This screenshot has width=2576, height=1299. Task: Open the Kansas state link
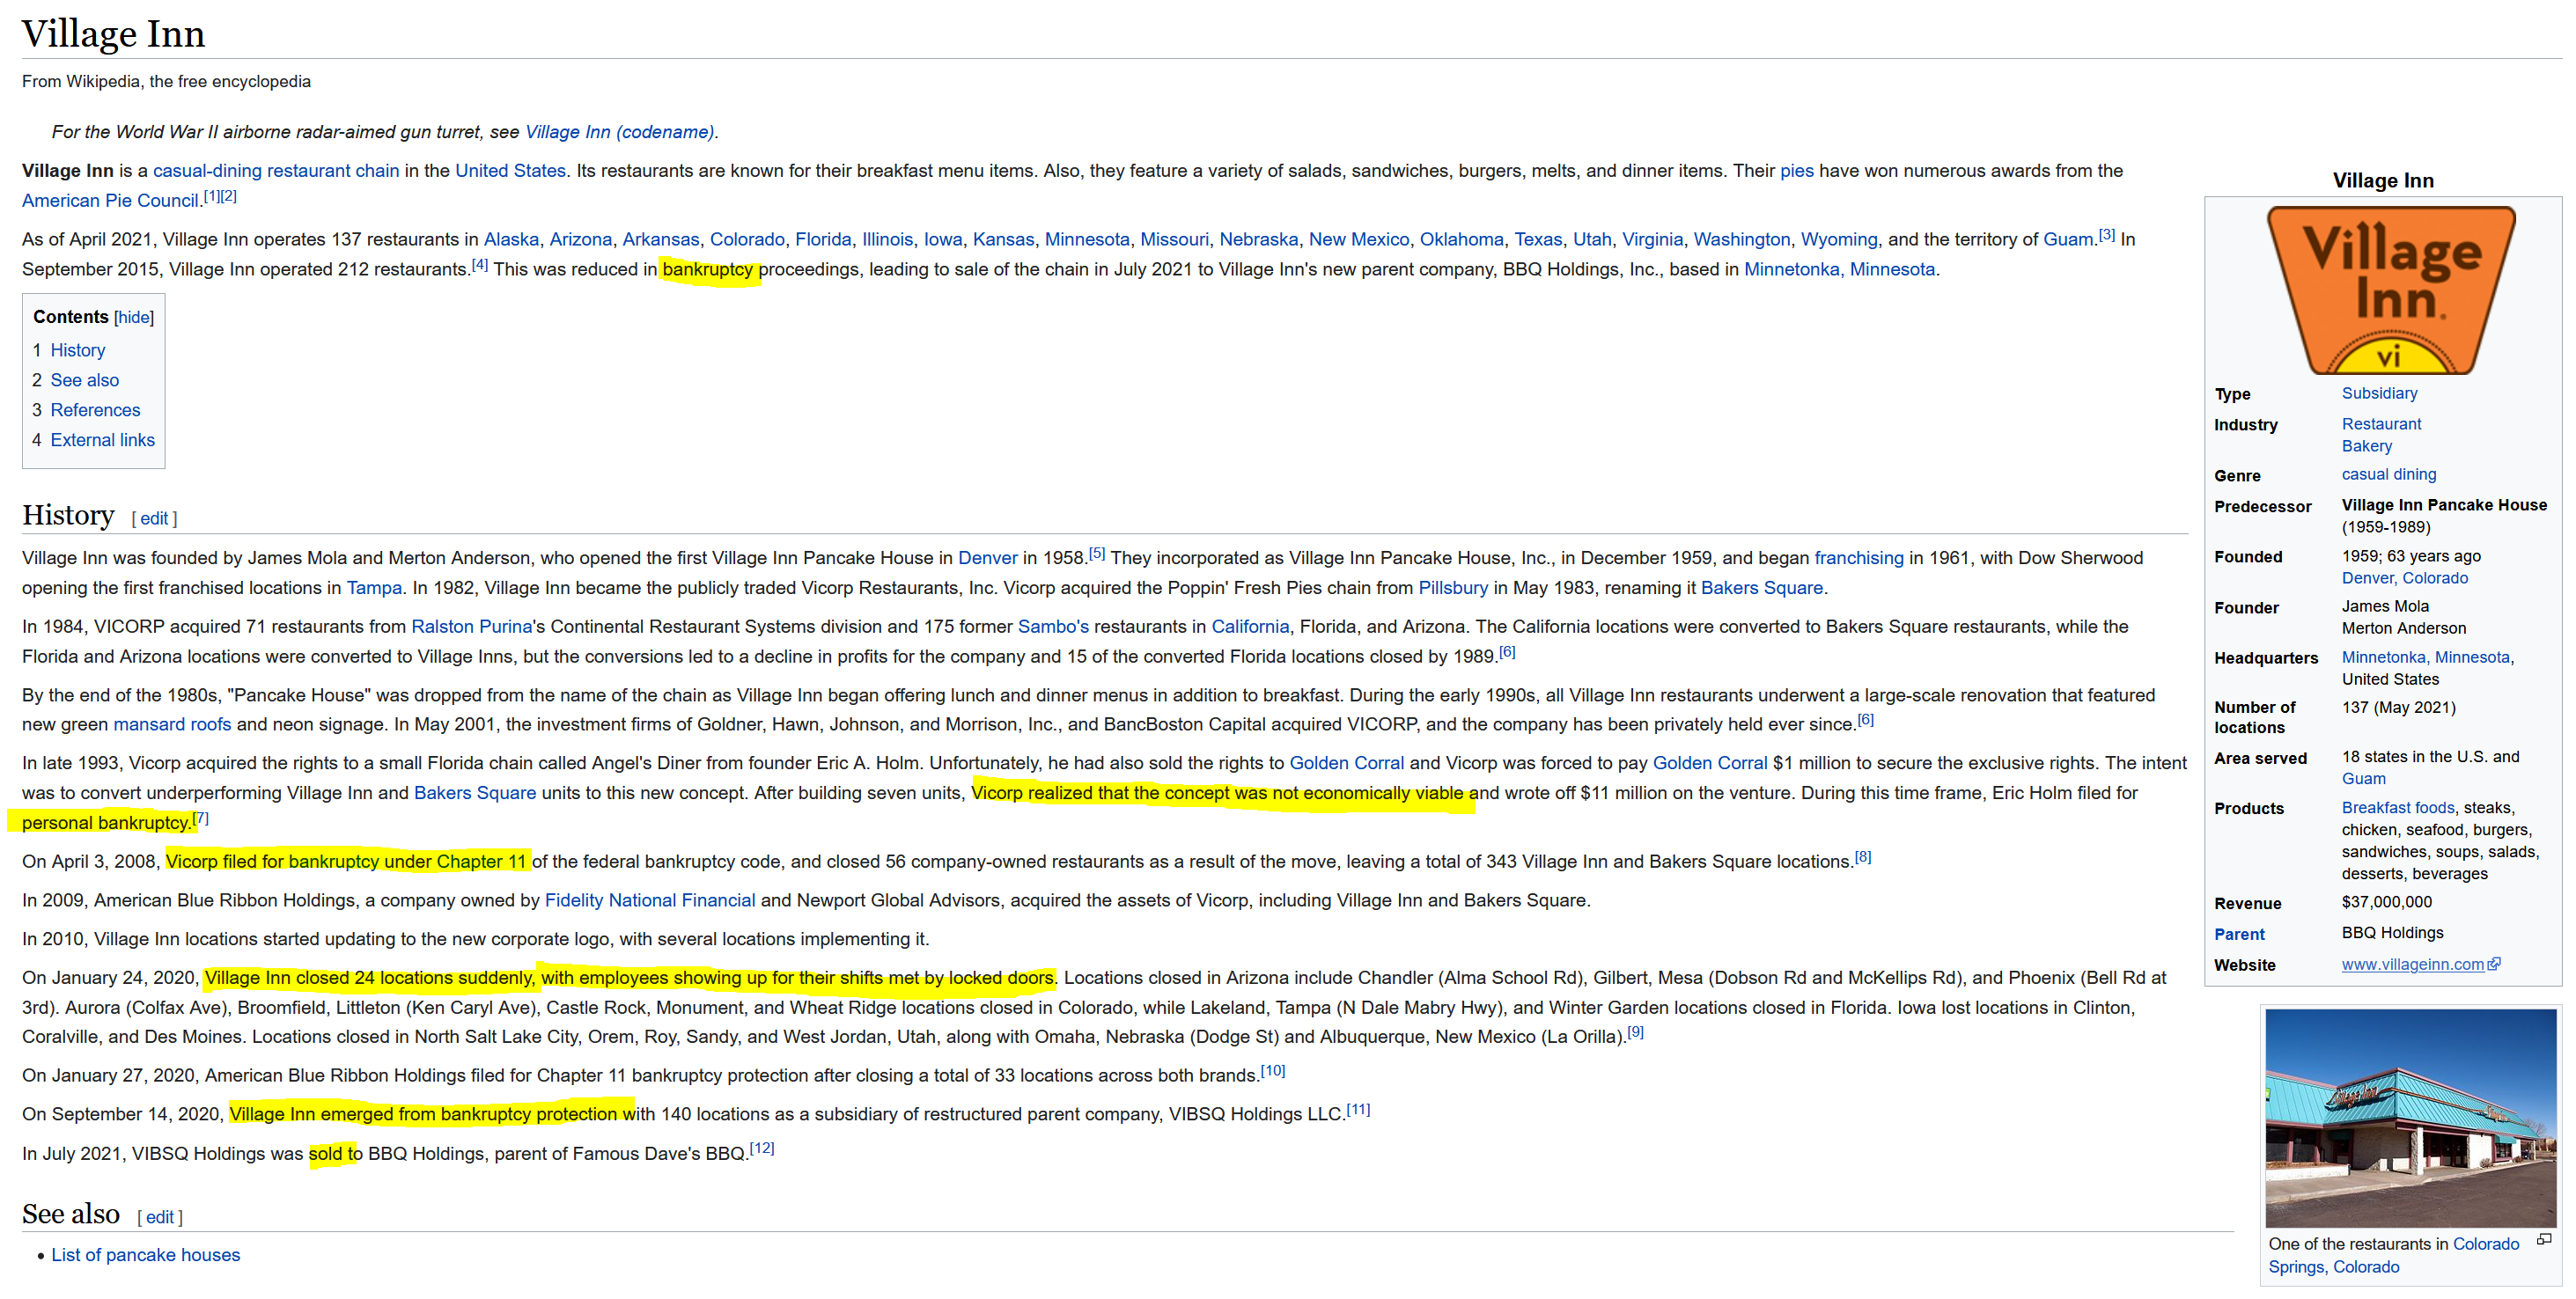1003,240
